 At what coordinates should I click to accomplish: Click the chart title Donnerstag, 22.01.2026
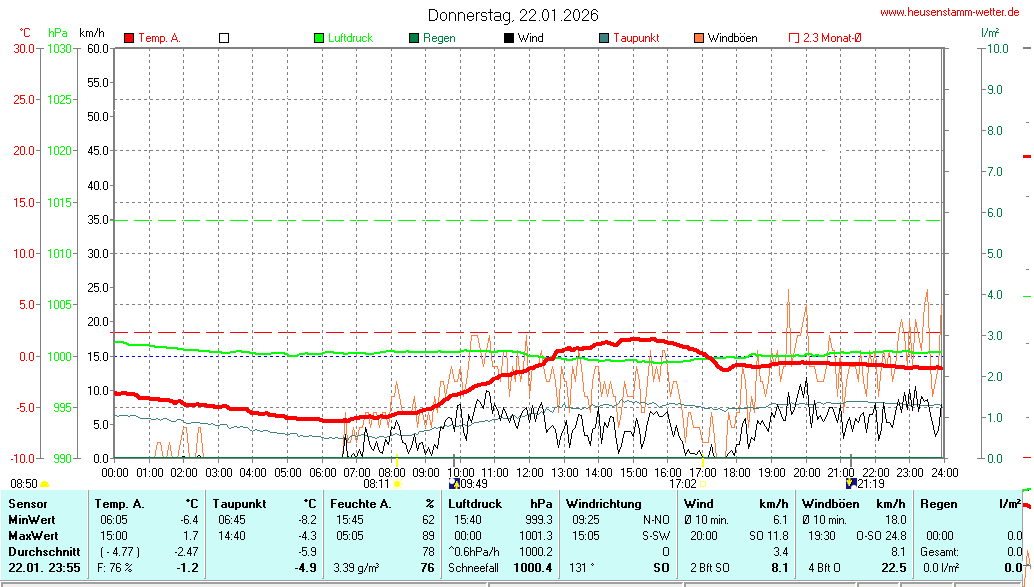513,15
